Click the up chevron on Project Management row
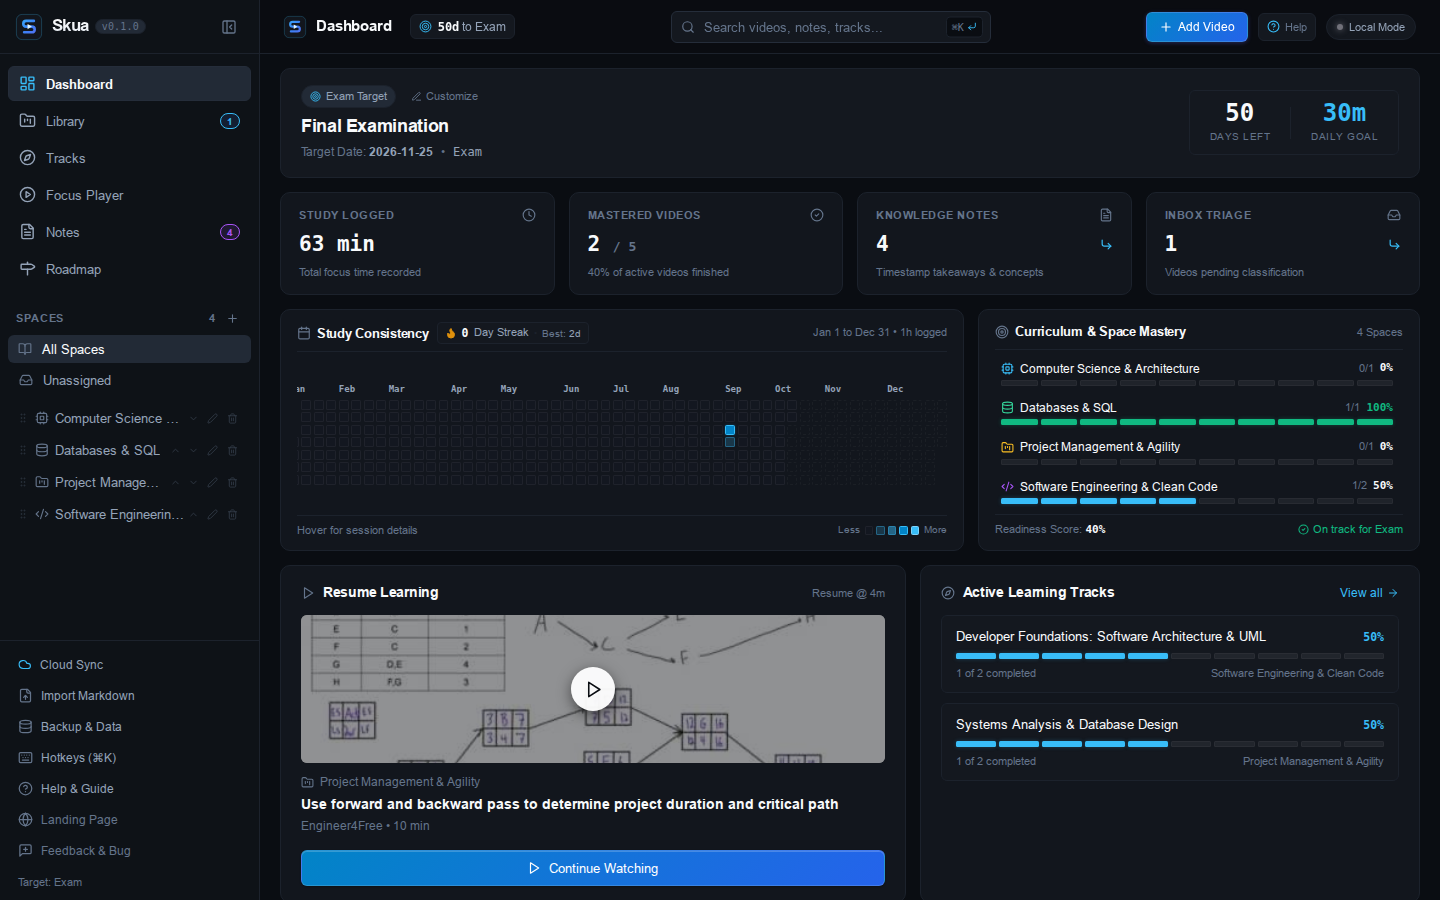 [x=175, y=483]
